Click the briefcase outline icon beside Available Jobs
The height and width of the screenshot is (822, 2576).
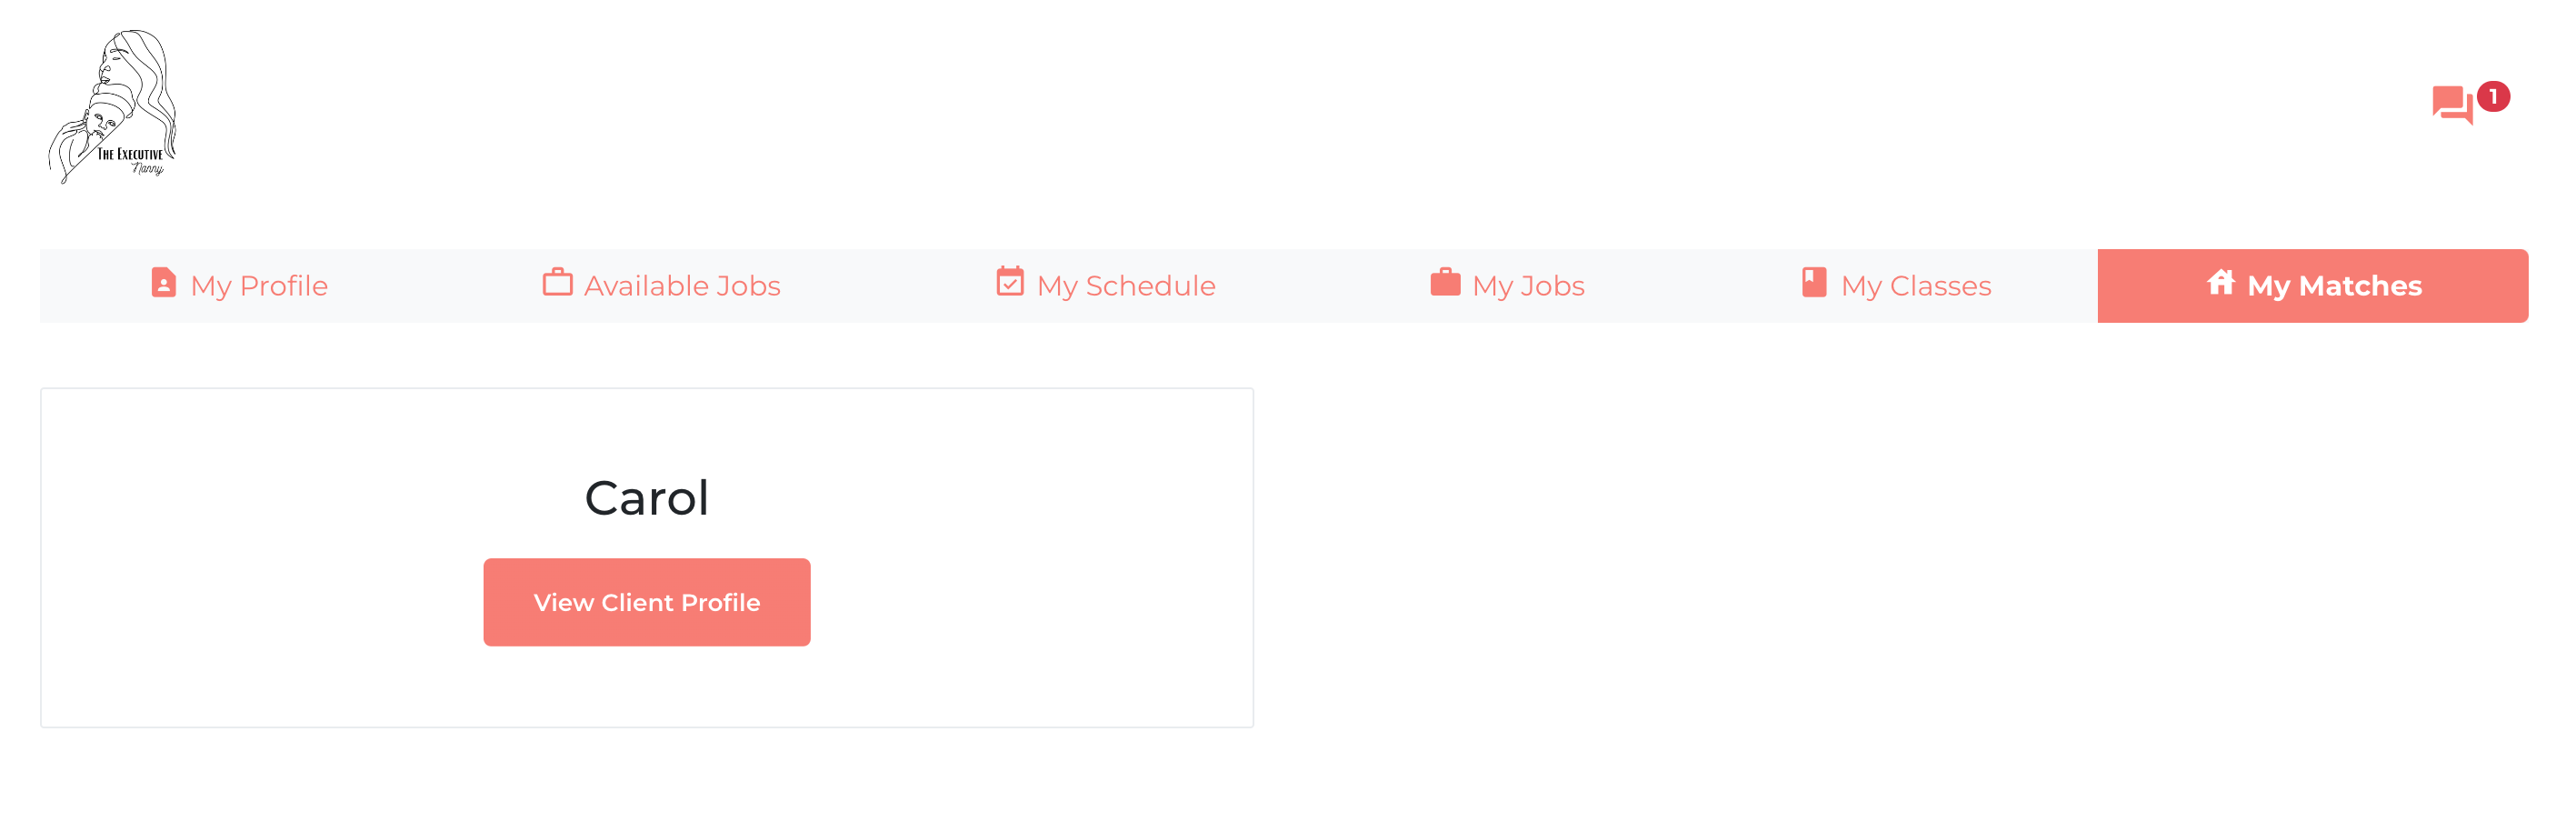pos(557,282)
